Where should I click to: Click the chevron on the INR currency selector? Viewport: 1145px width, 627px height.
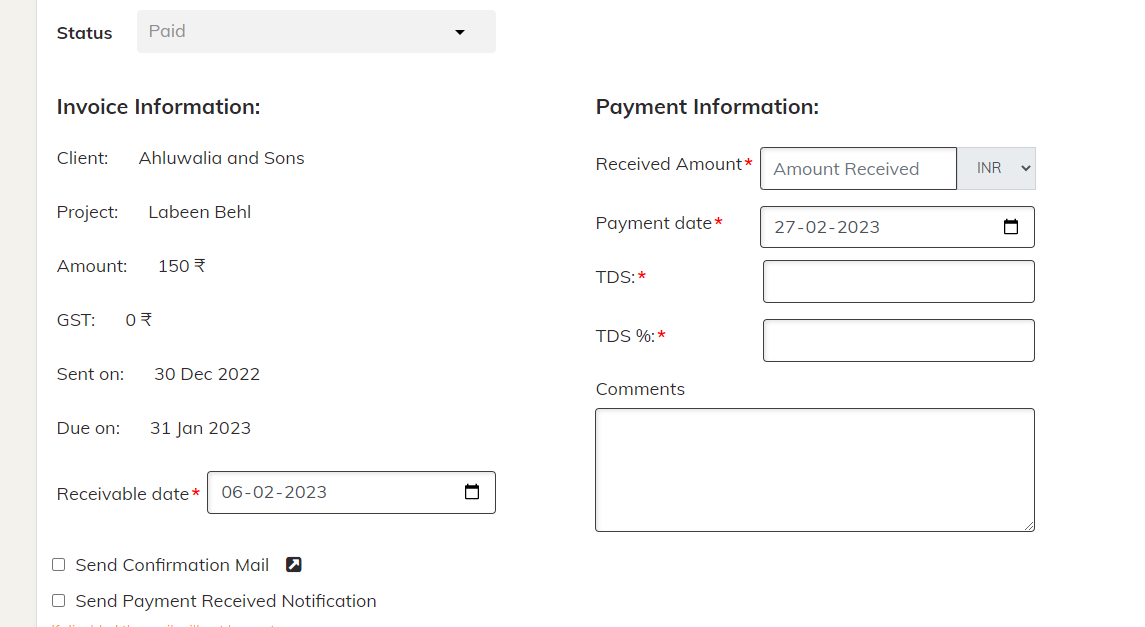pos(1019,168)
